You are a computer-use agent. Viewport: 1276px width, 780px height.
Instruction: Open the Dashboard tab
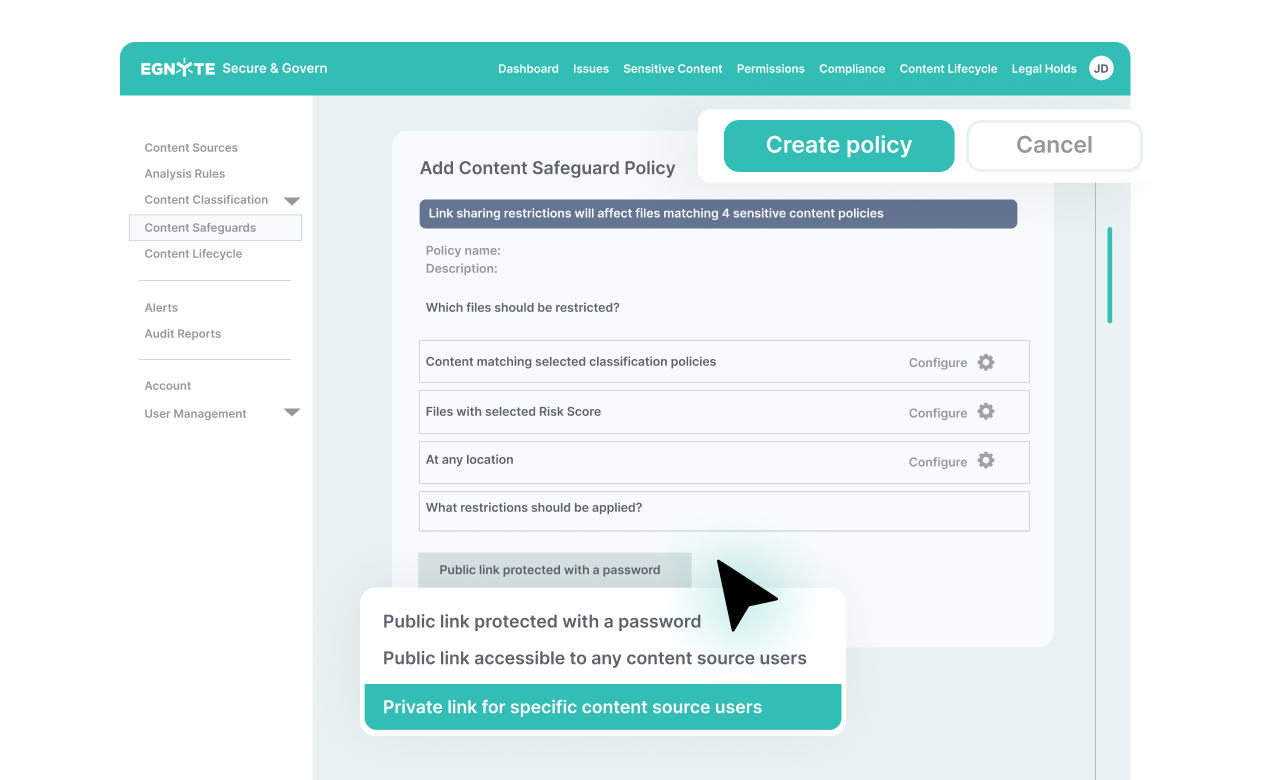tap(528, 69)
